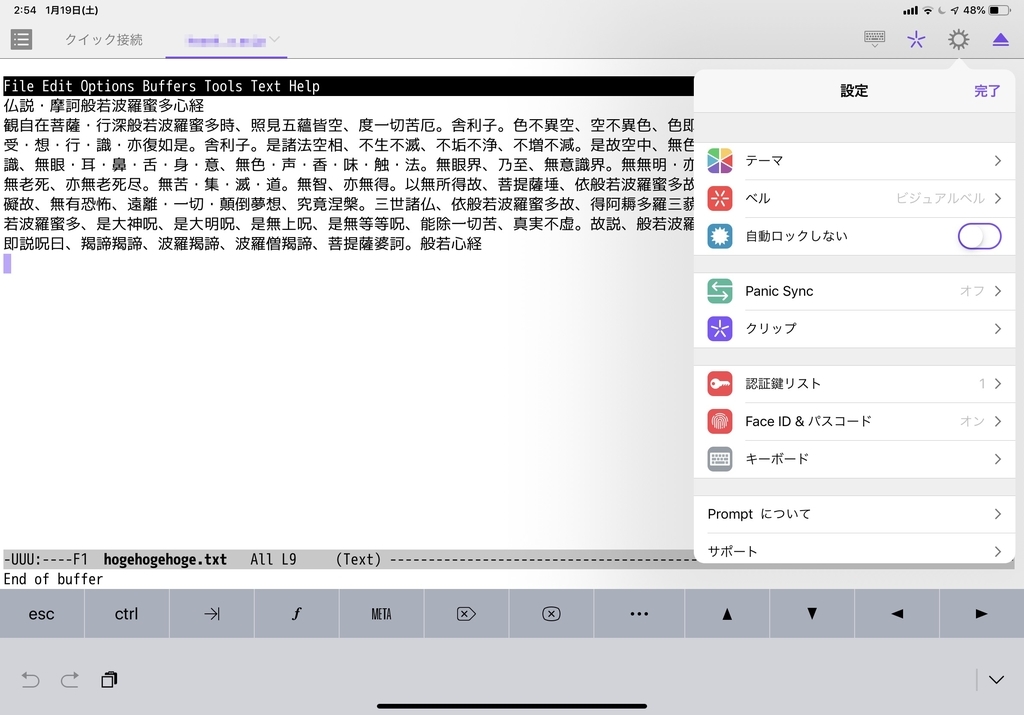Tap the eject disconnect icon
This screenshot has height=715, width=1024.
[x=1000, y=40]
